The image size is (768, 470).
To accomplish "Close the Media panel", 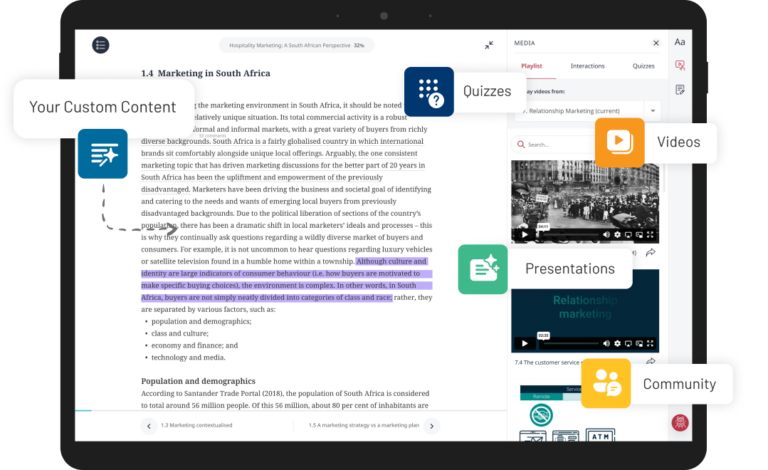I will [656, 43].
